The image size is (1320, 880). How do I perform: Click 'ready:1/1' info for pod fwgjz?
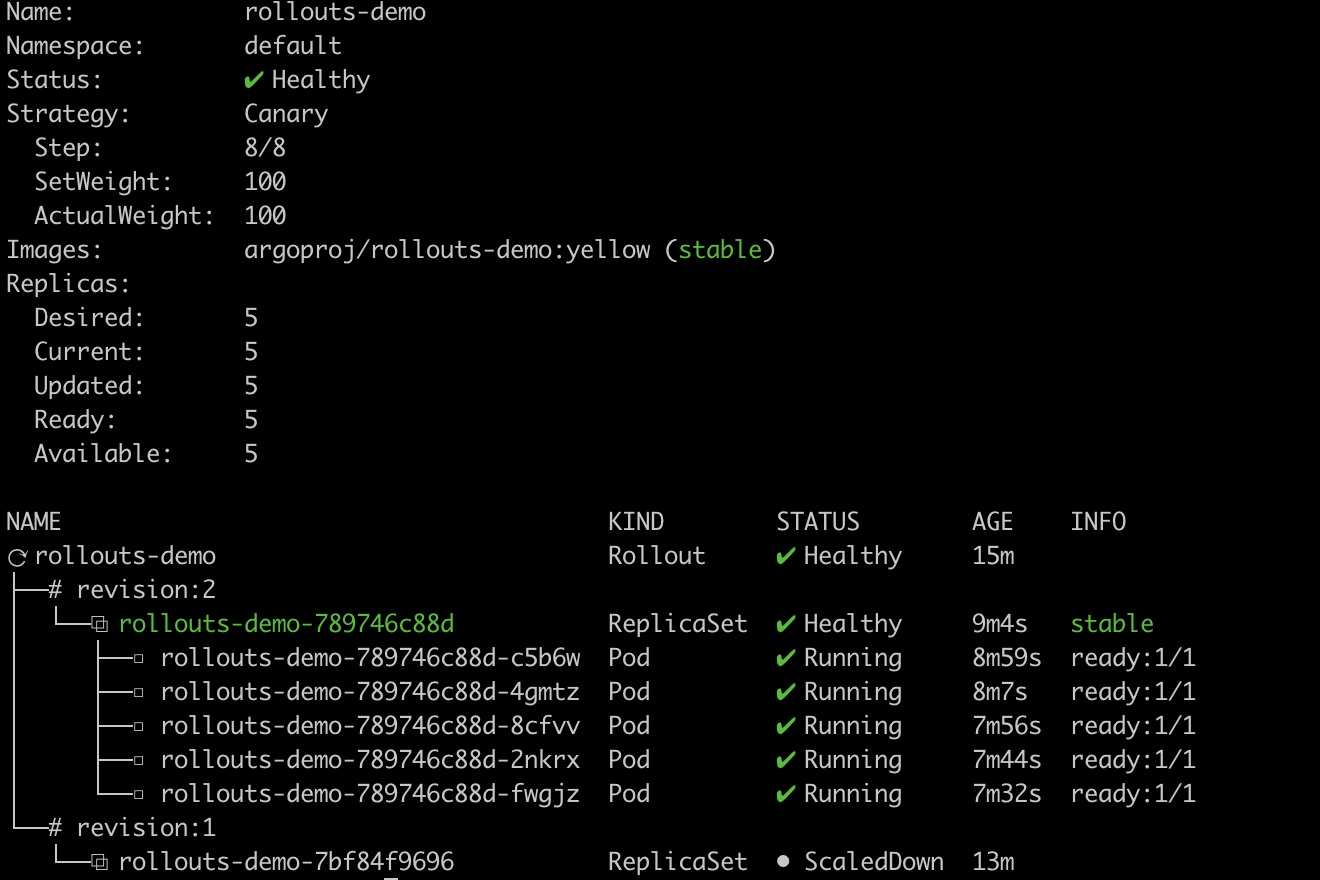coord(1133,794)
